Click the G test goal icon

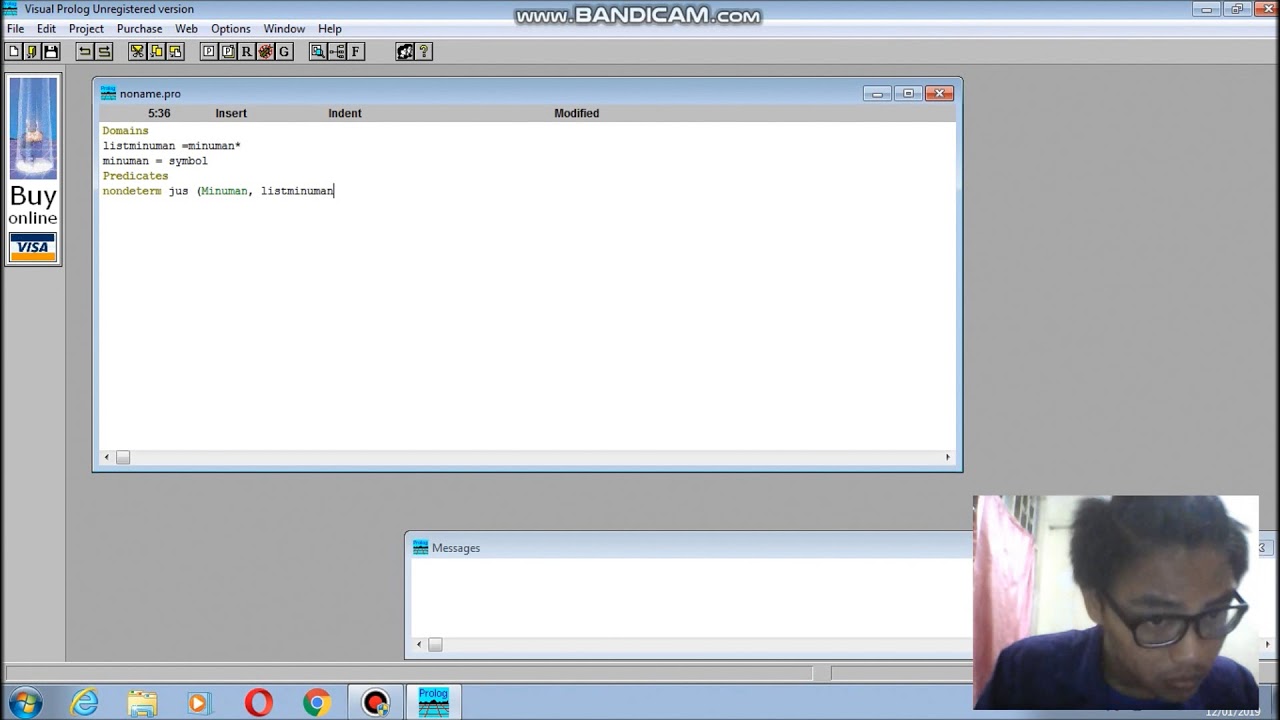[283, 51]
